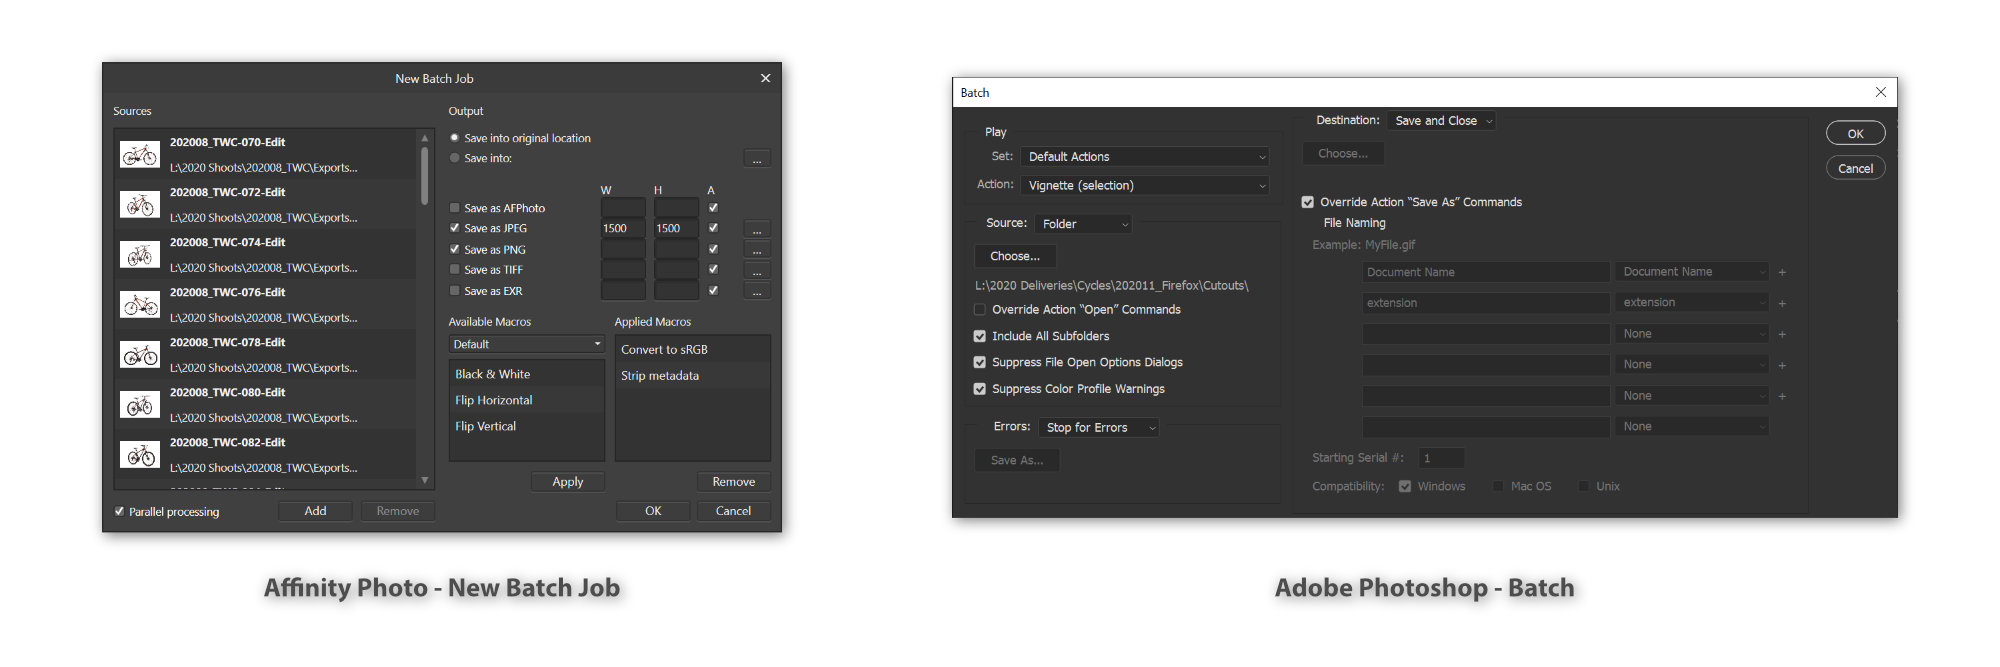This screenshot has width=2000, height=667.
Task: Close the Photoshop Batch dialog
Action: click(1880, 92)
